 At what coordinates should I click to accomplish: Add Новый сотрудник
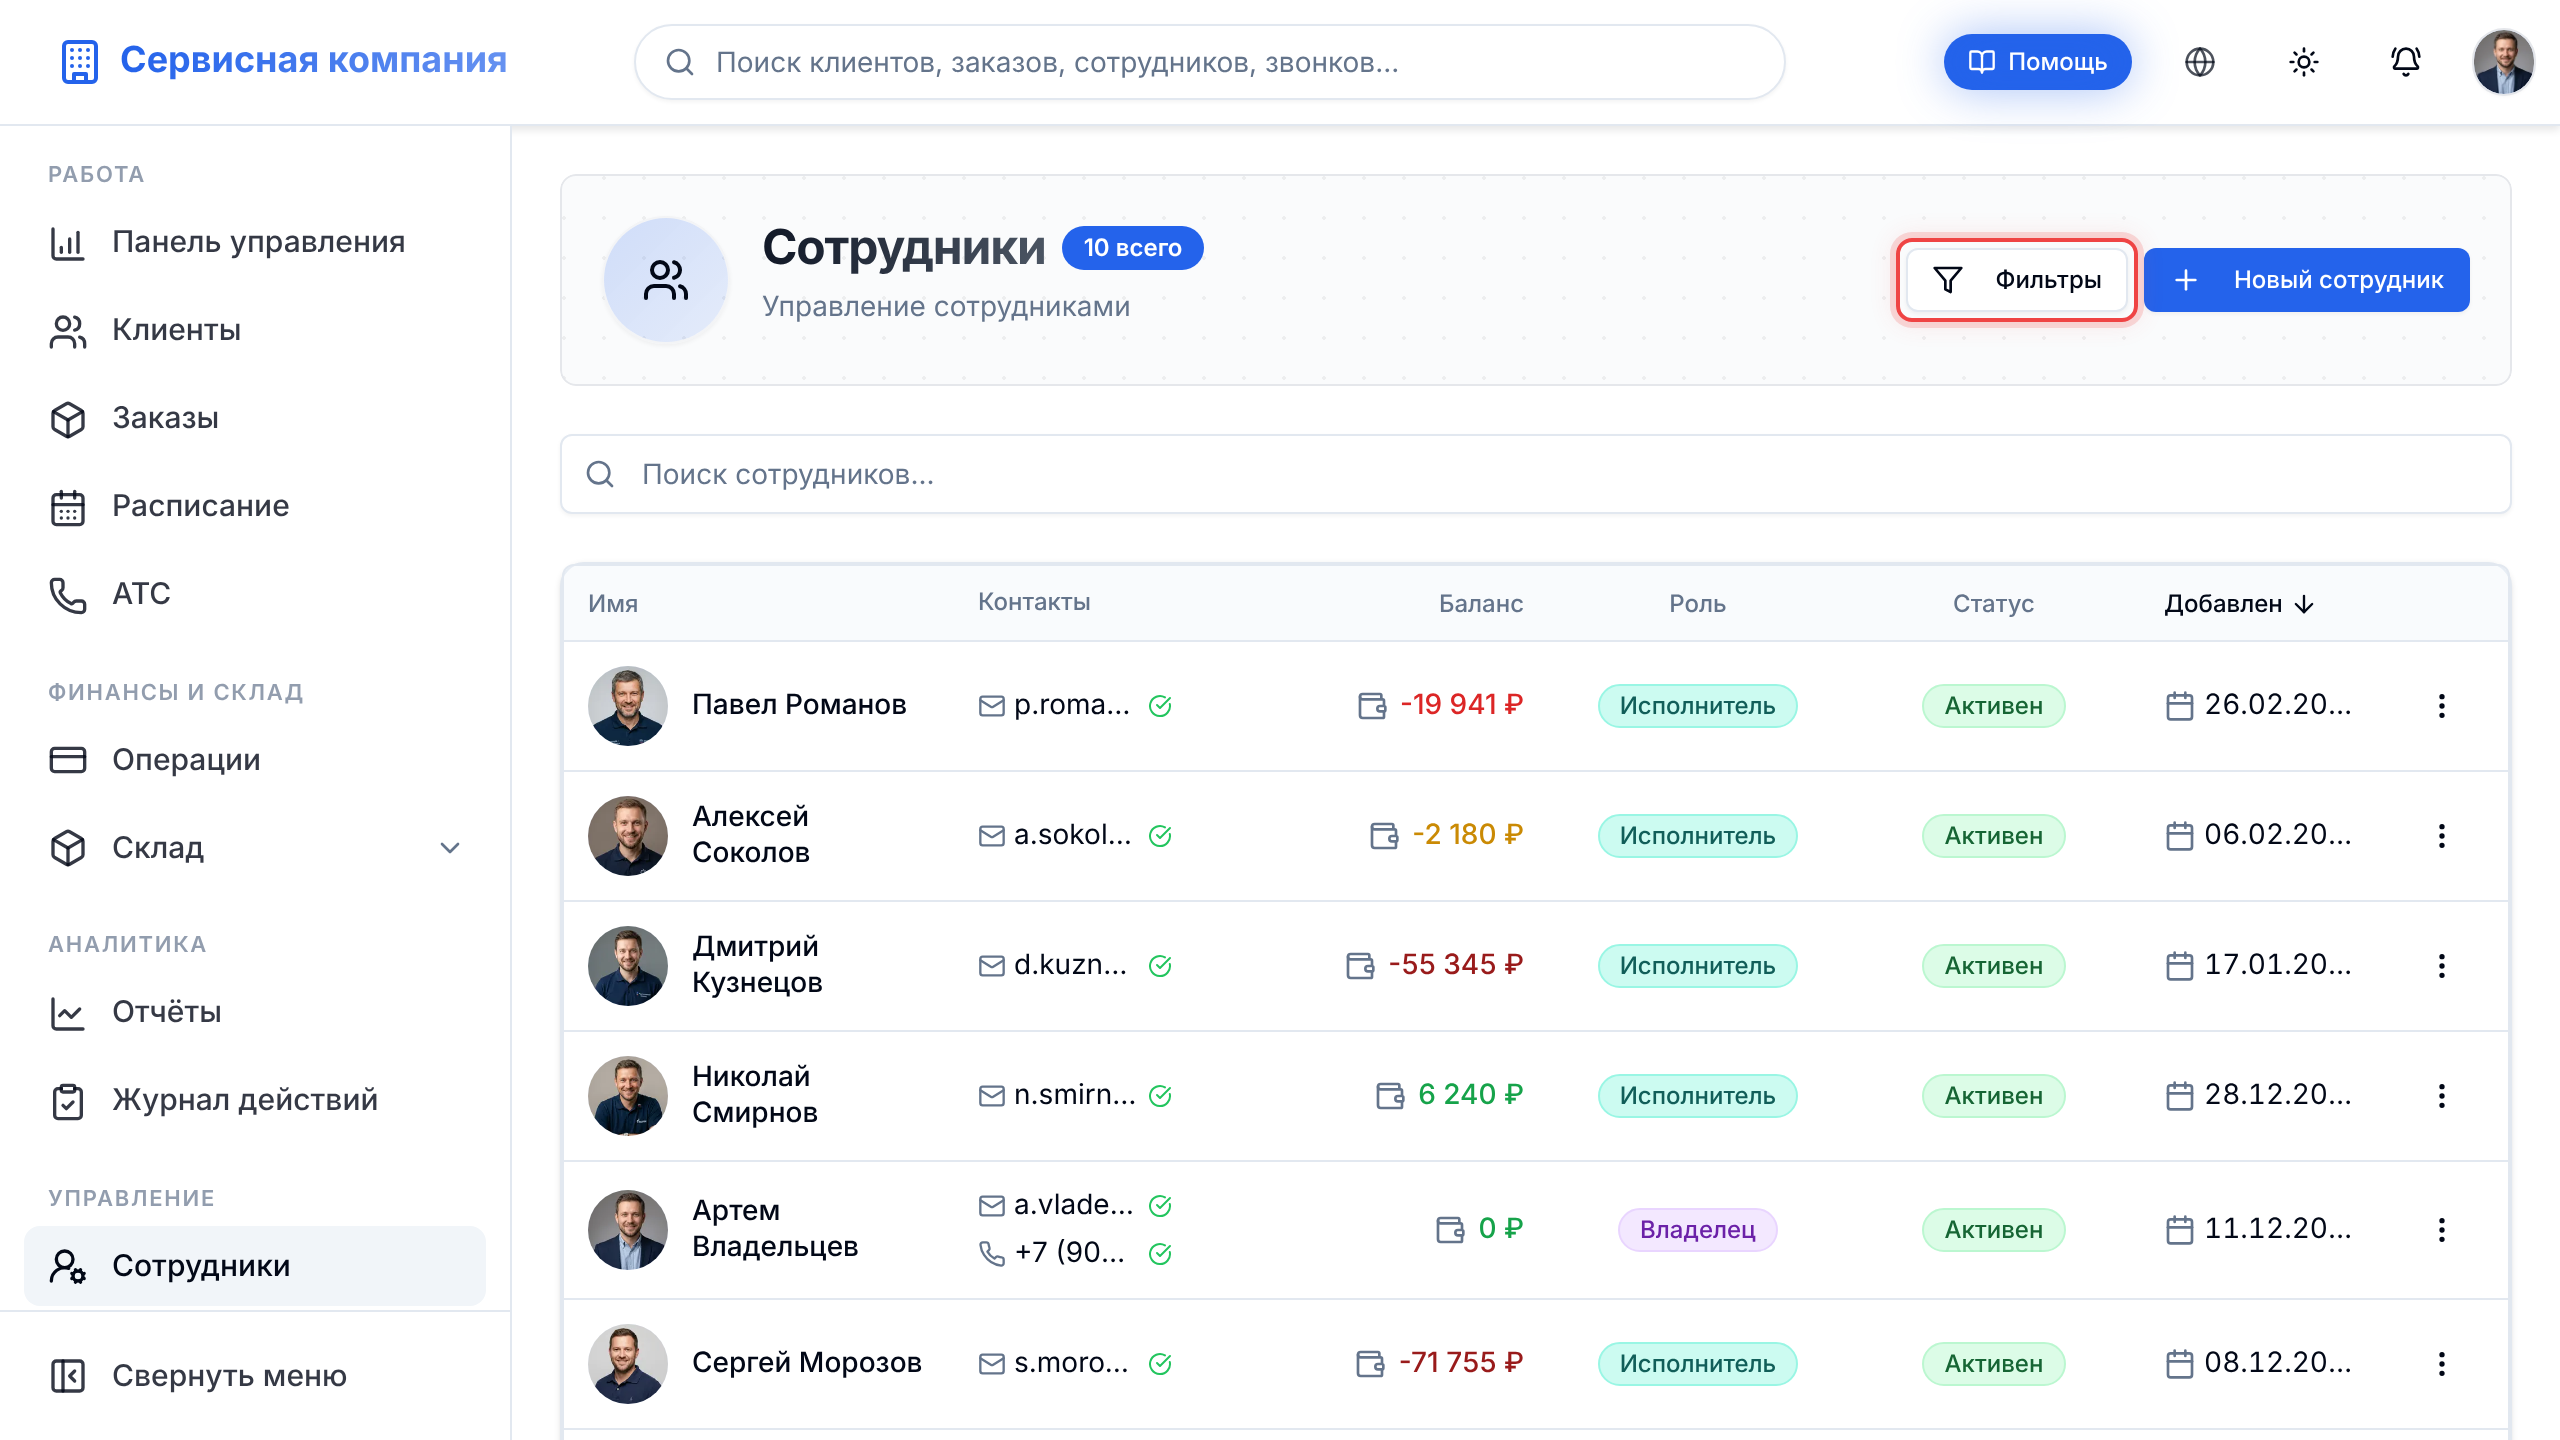(x=2306, y=280)
